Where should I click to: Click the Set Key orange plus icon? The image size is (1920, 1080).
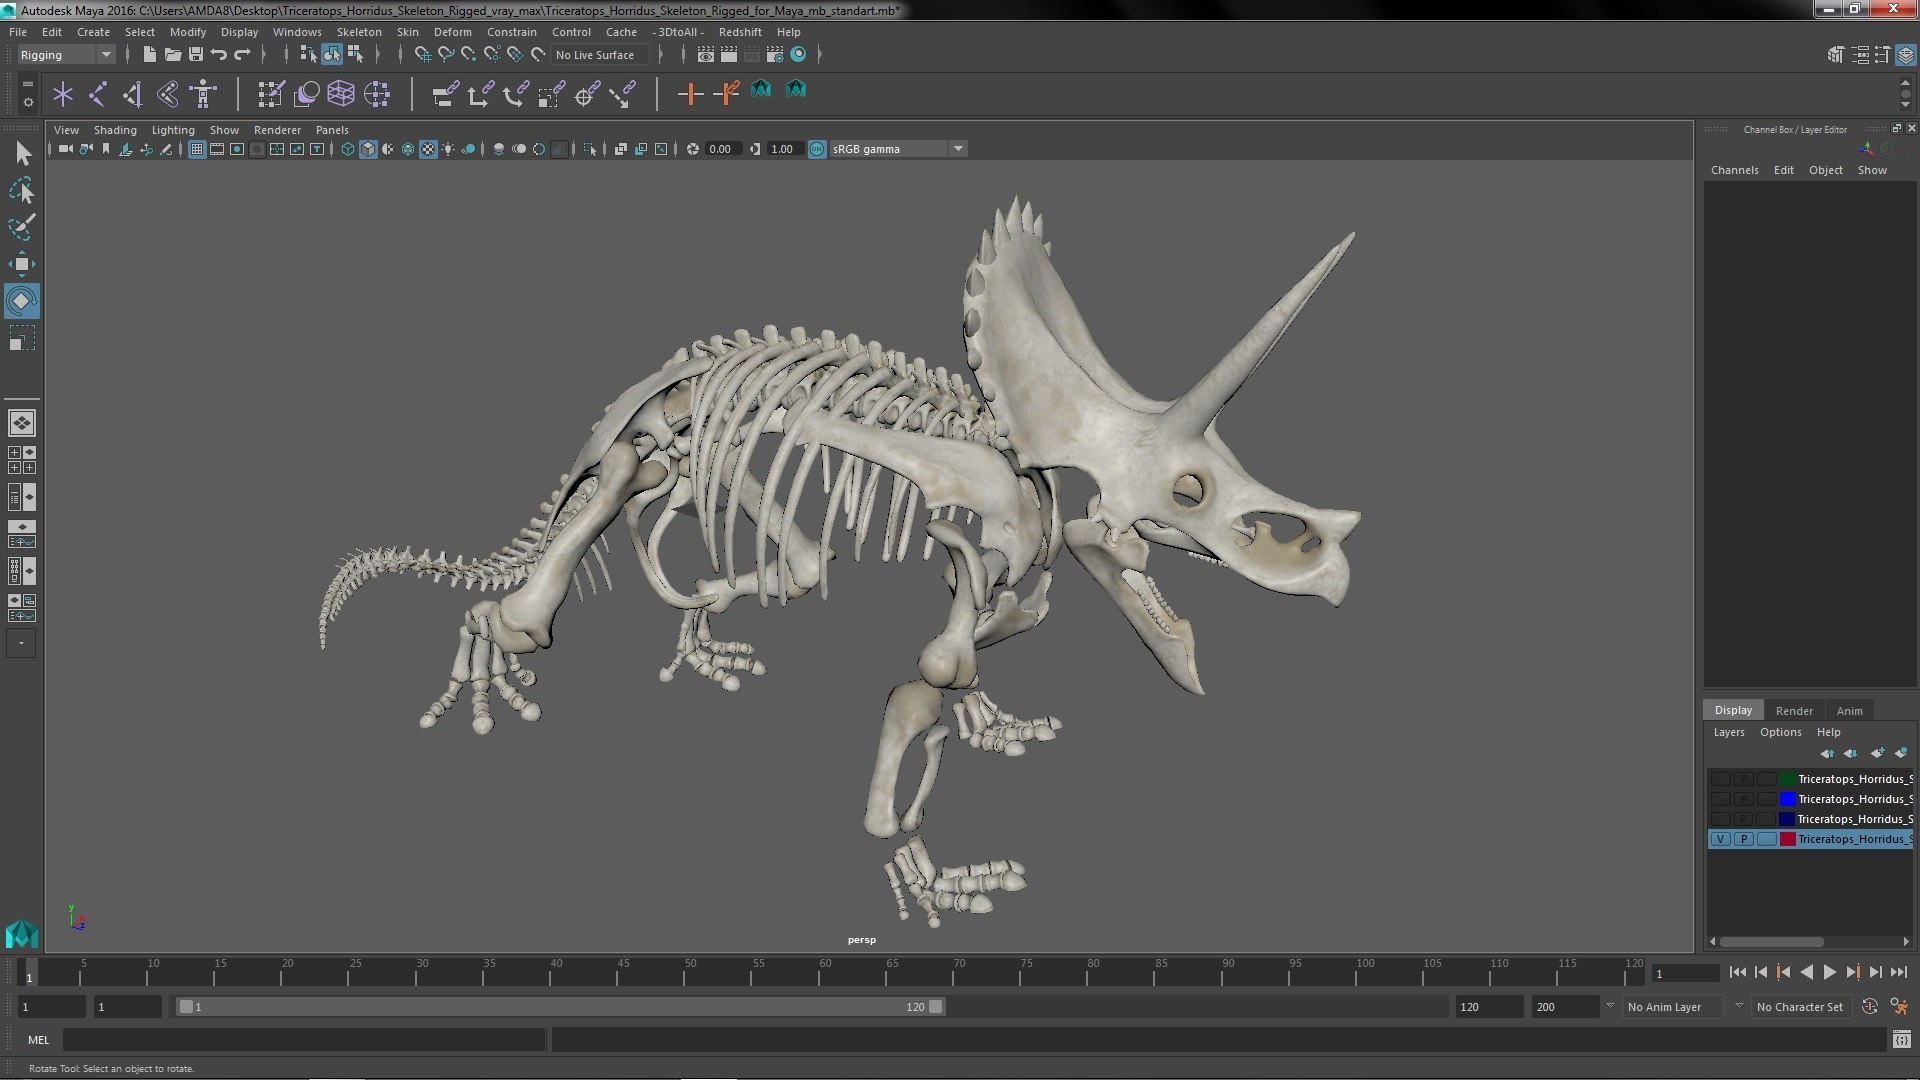pyautogui.click(x=690, y=94)
